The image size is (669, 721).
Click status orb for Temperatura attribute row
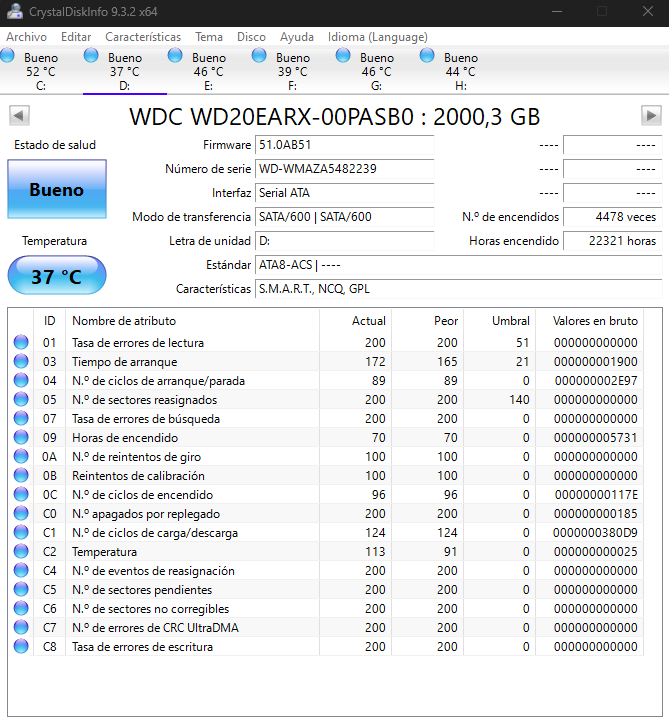[21, 551]
